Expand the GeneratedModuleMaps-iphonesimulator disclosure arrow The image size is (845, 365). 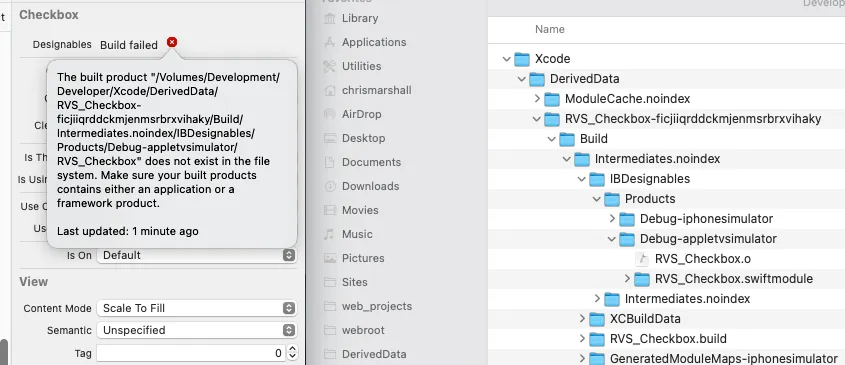(x=582, y=358)
